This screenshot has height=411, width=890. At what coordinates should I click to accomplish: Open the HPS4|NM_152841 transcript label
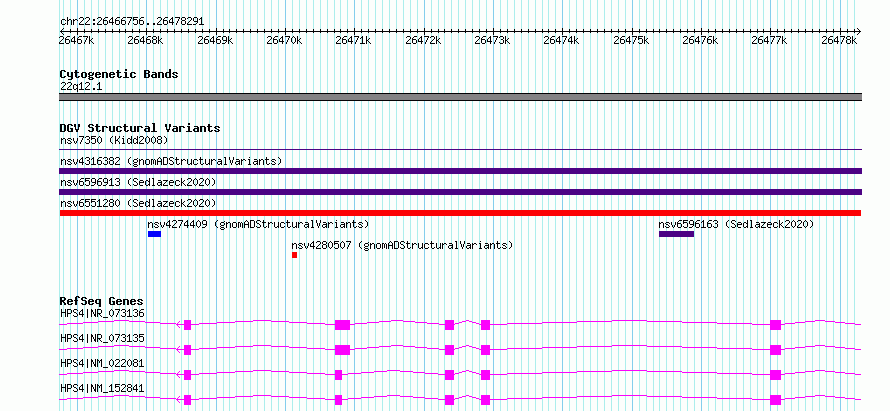point(102,388)
